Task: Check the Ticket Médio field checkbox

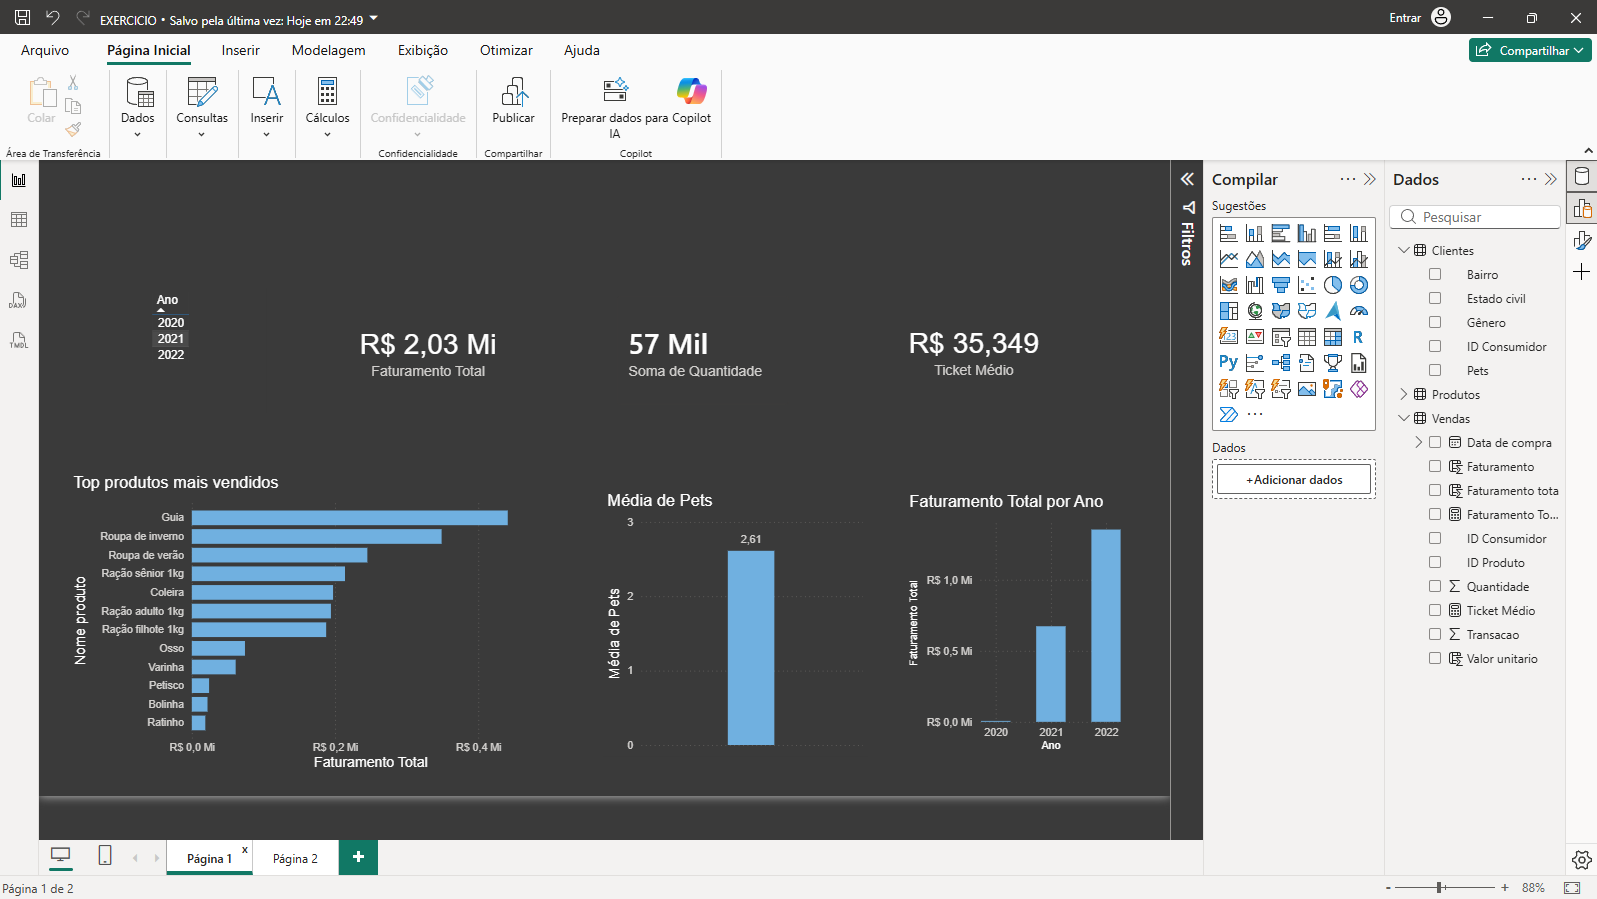Action: pos(1435,610)
